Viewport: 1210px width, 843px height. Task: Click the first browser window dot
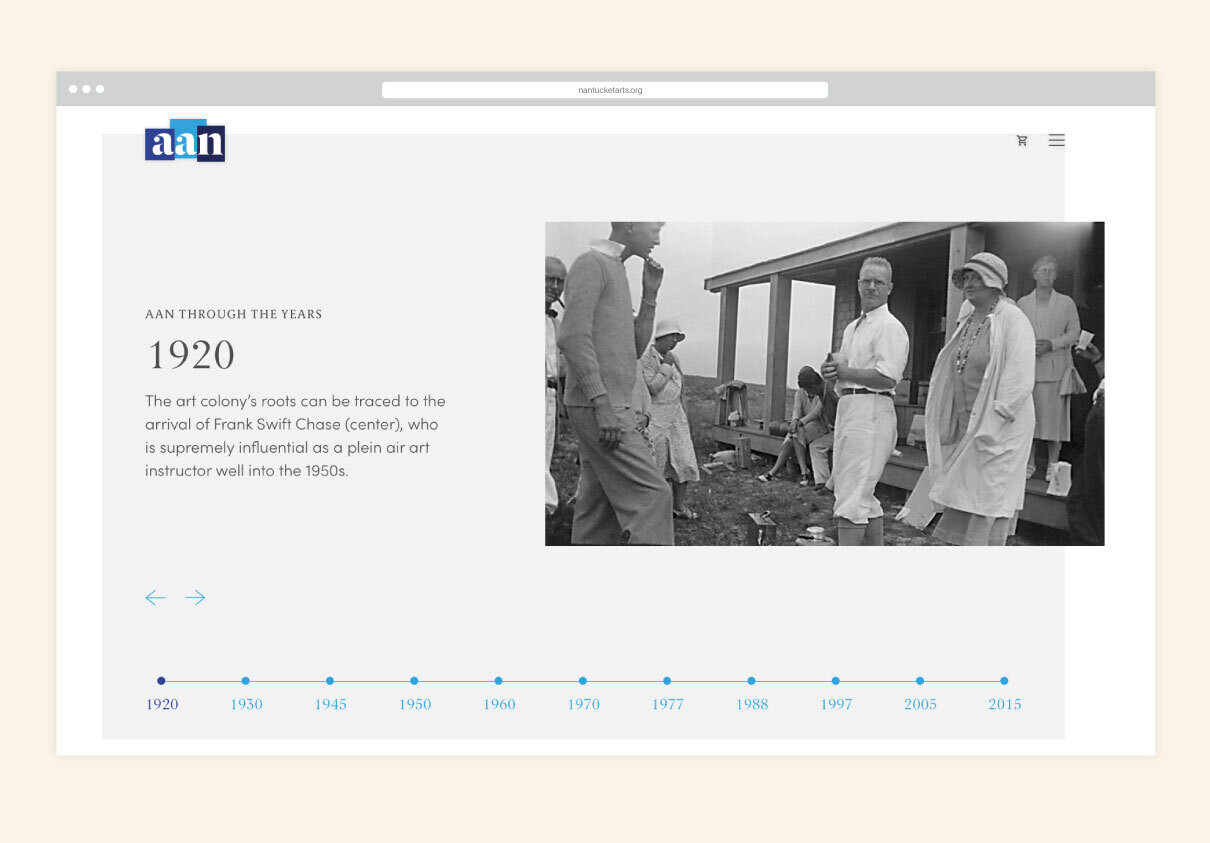coord(73,89)
